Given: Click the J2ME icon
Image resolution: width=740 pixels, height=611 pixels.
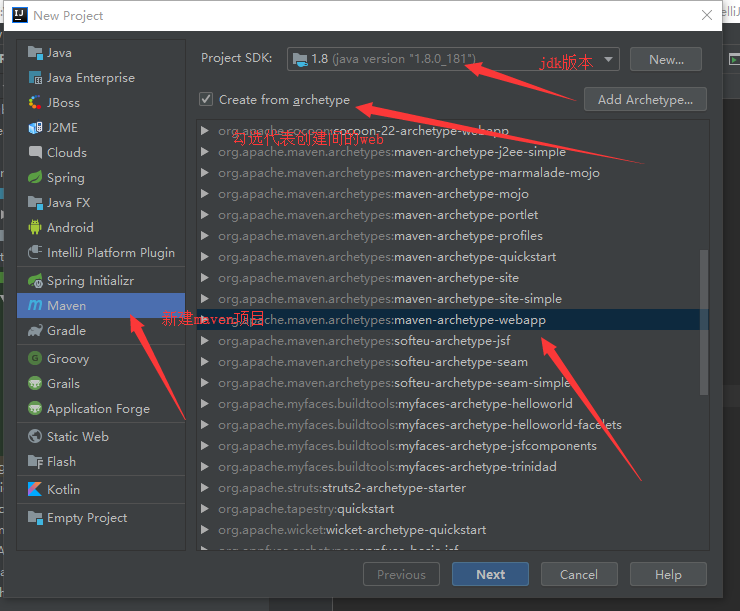Looking at the screenshot, I should tap(35, 127).
